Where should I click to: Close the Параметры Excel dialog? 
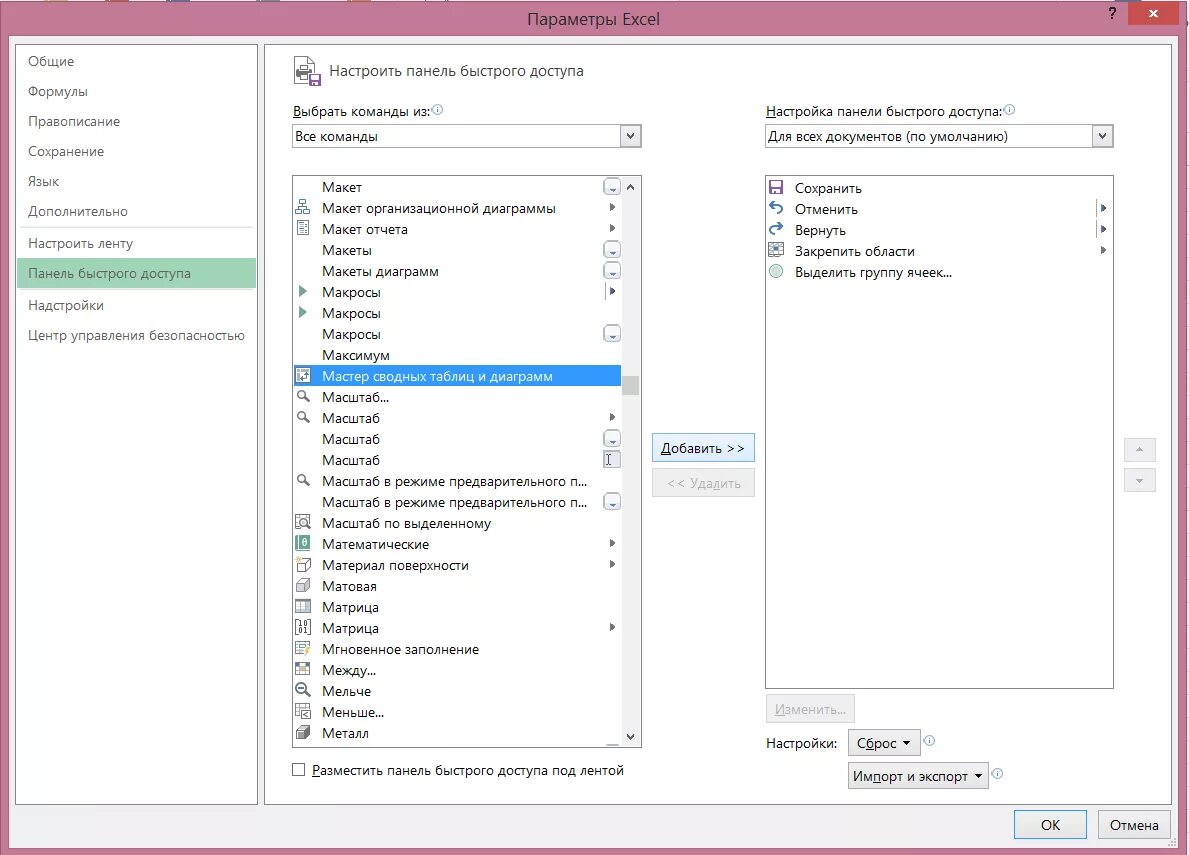[1153, 14]
